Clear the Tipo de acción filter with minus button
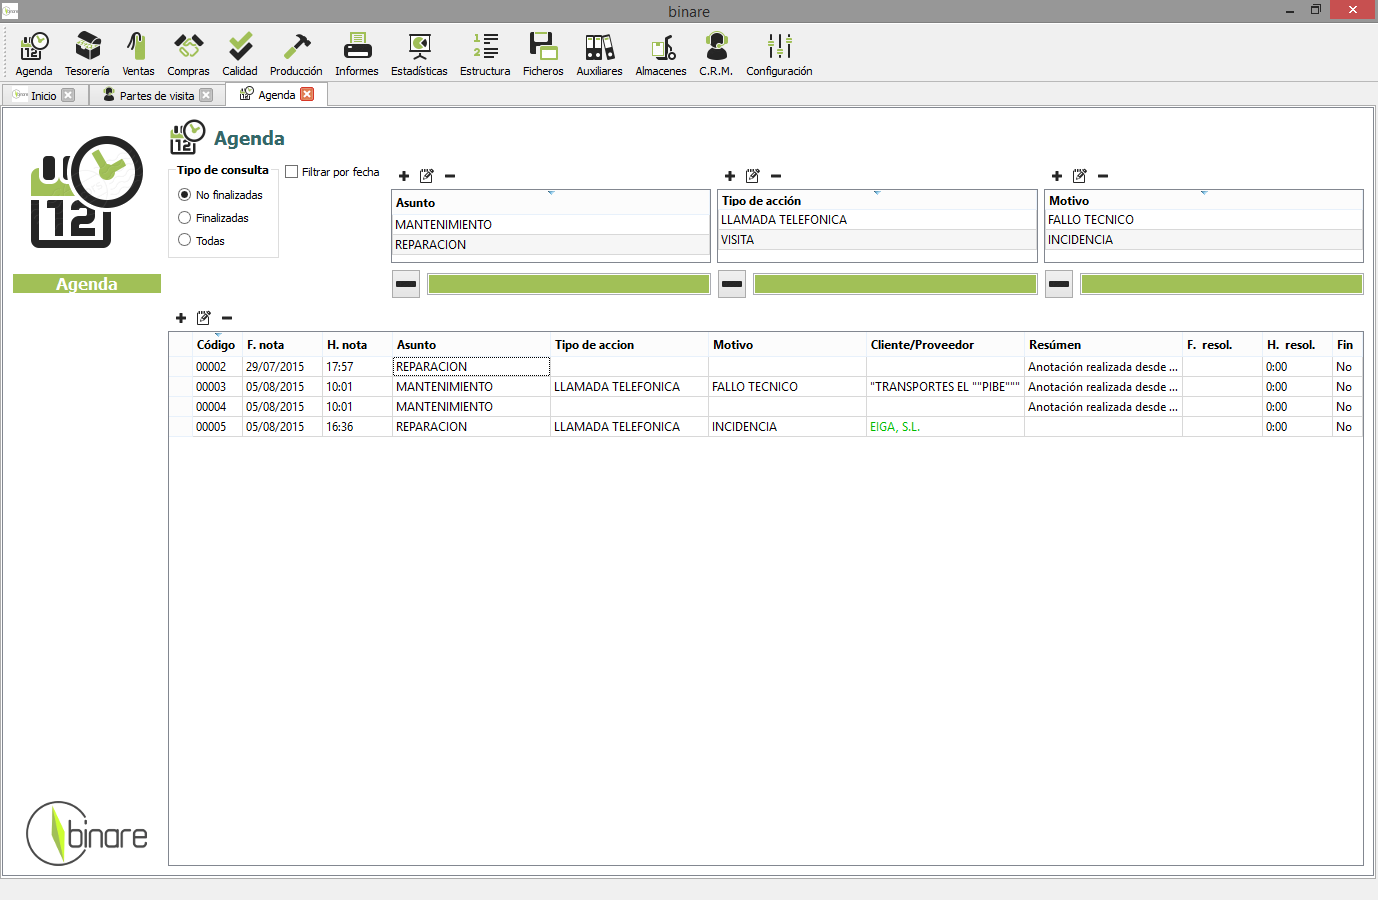Image resolution: width=1378 pixels, height=900 pixels. click(732, 284)
